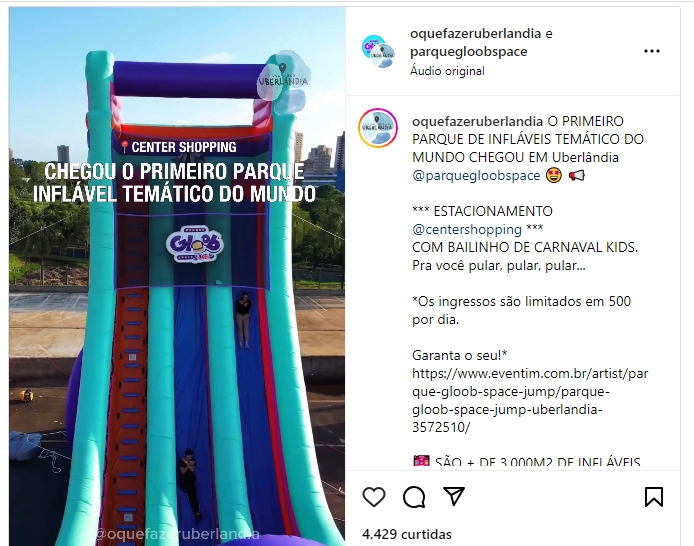Open the three-dot more options menu
The width and height of the screenshot is (694, 546).
652,51
